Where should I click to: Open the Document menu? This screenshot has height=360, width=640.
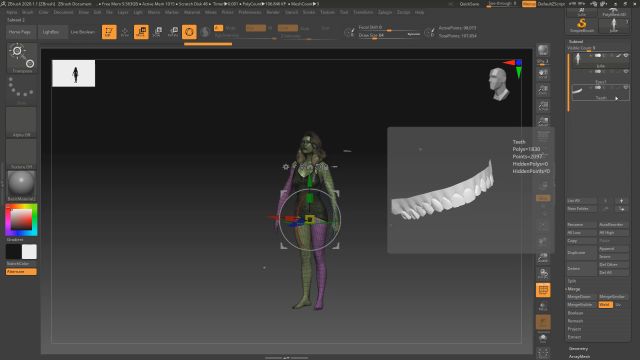pos(63,12)
